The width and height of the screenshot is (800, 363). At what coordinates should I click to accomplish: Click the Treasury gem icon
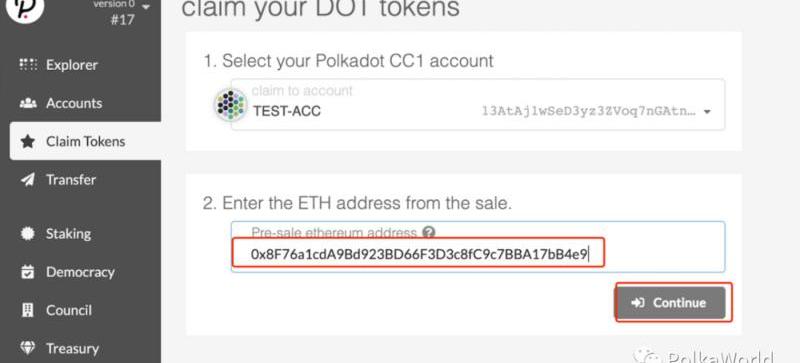(x=28, y=349)
